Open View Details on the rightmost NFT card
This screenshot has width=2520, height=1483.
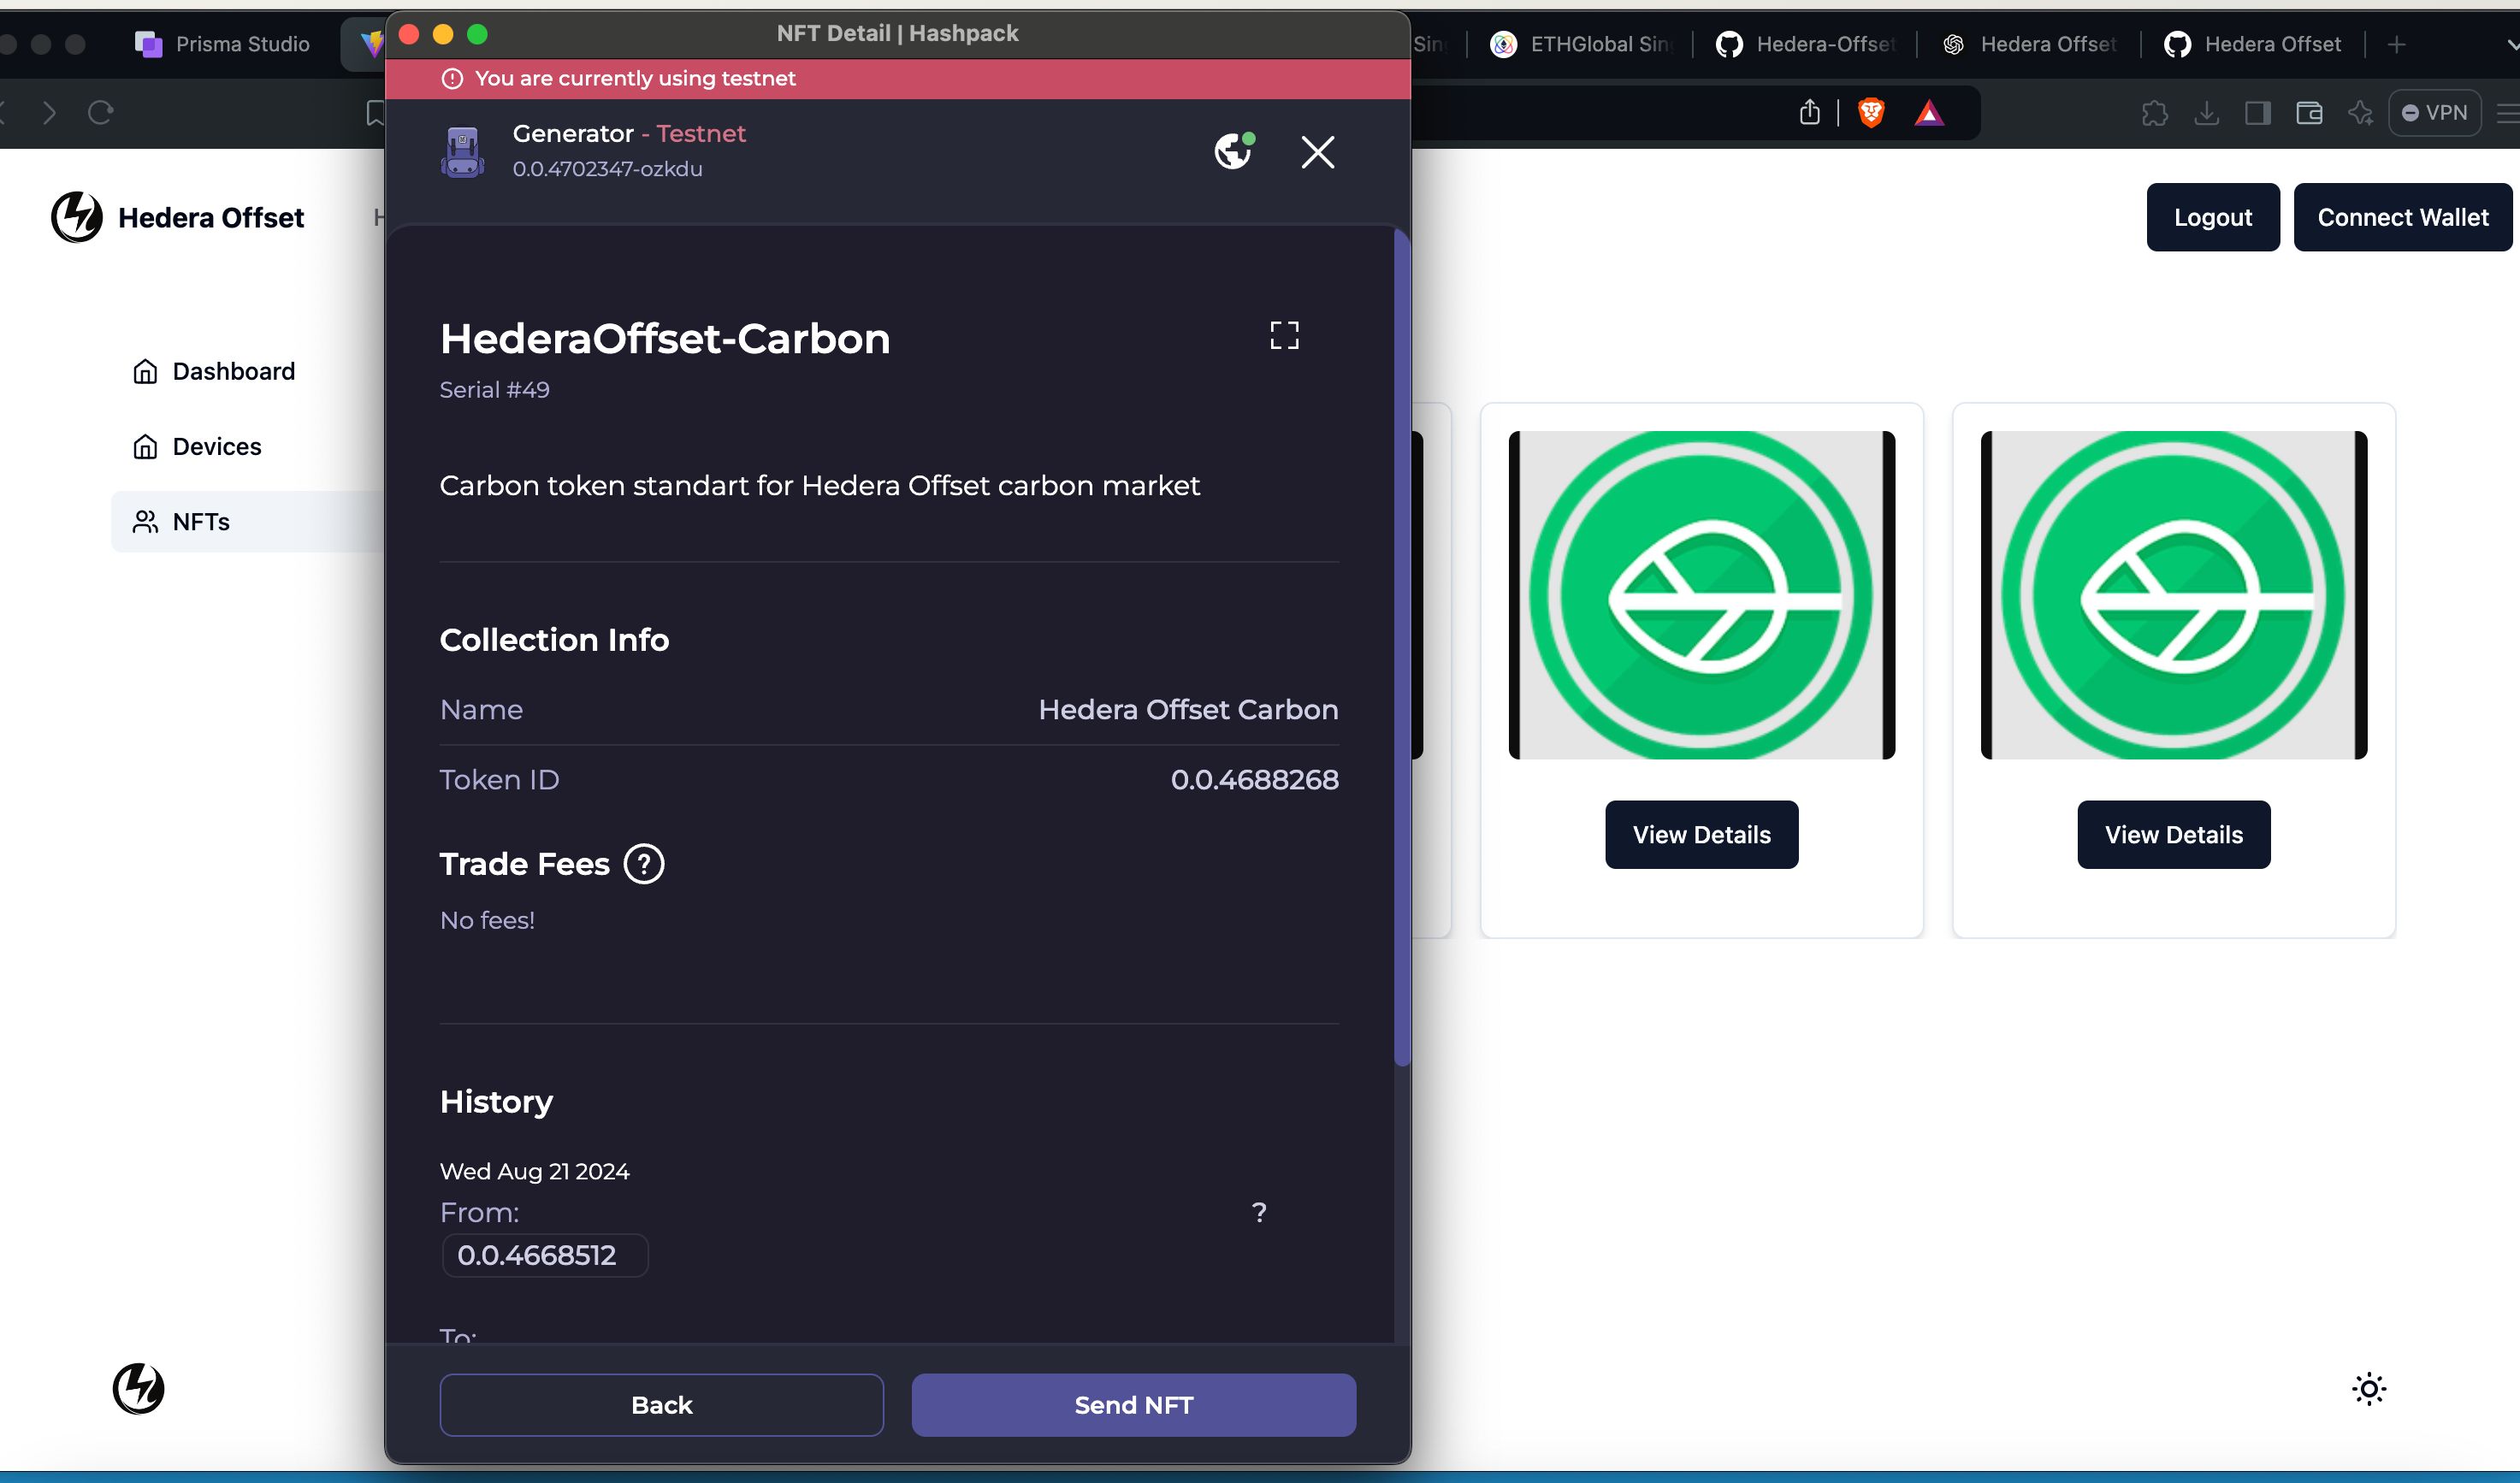[2174, 835]
